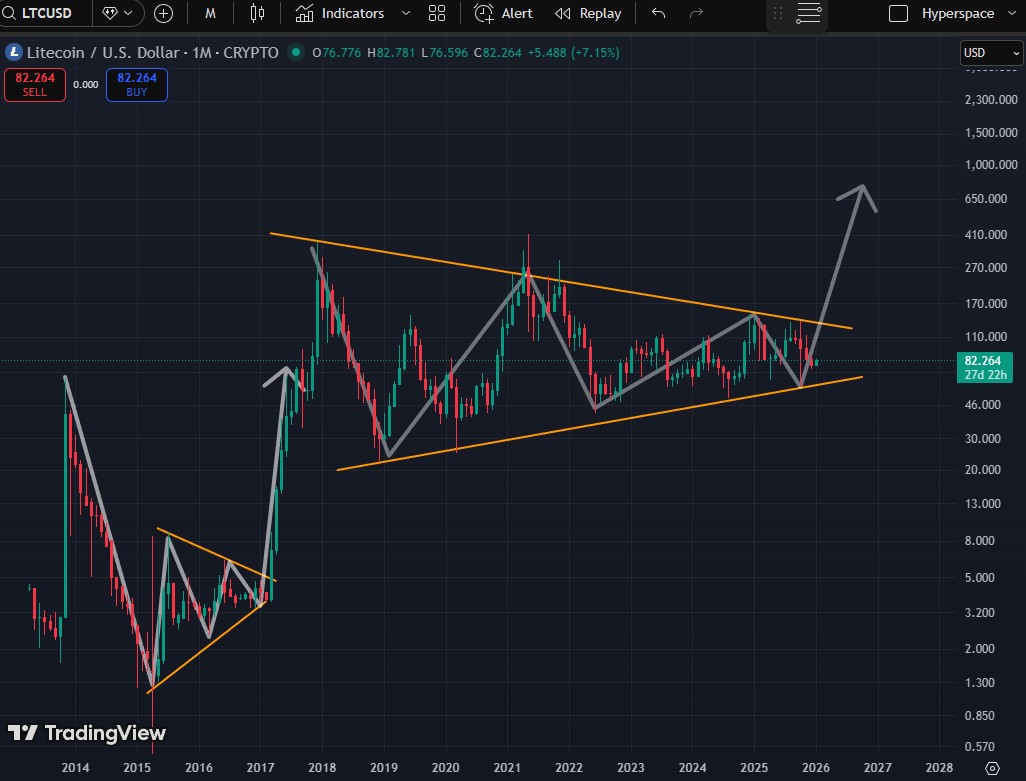The width and height of the screenshot is (1026, 781).
Task: Click the green market status dot
Action: pyautogui.click(x=296, y=52)
